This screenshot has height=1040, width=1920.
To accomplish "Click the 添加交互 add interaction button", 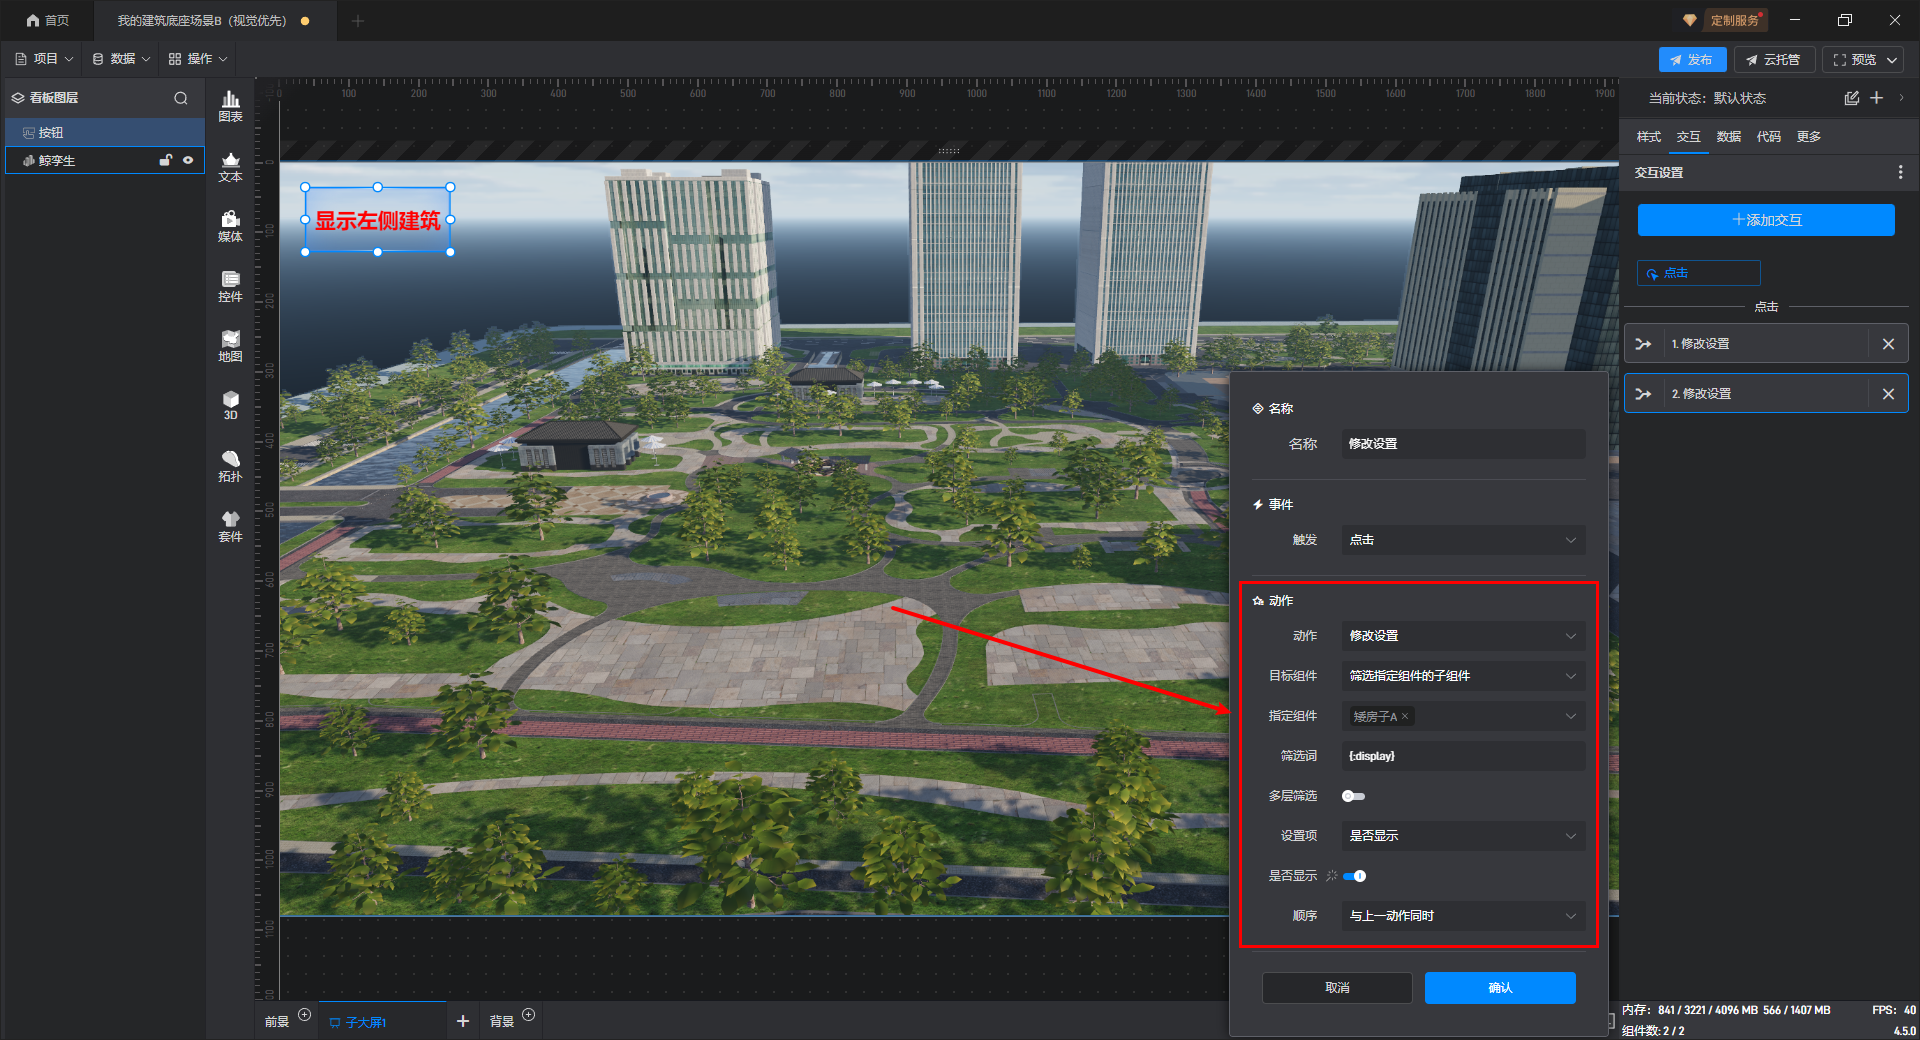I will (1766, 220).
